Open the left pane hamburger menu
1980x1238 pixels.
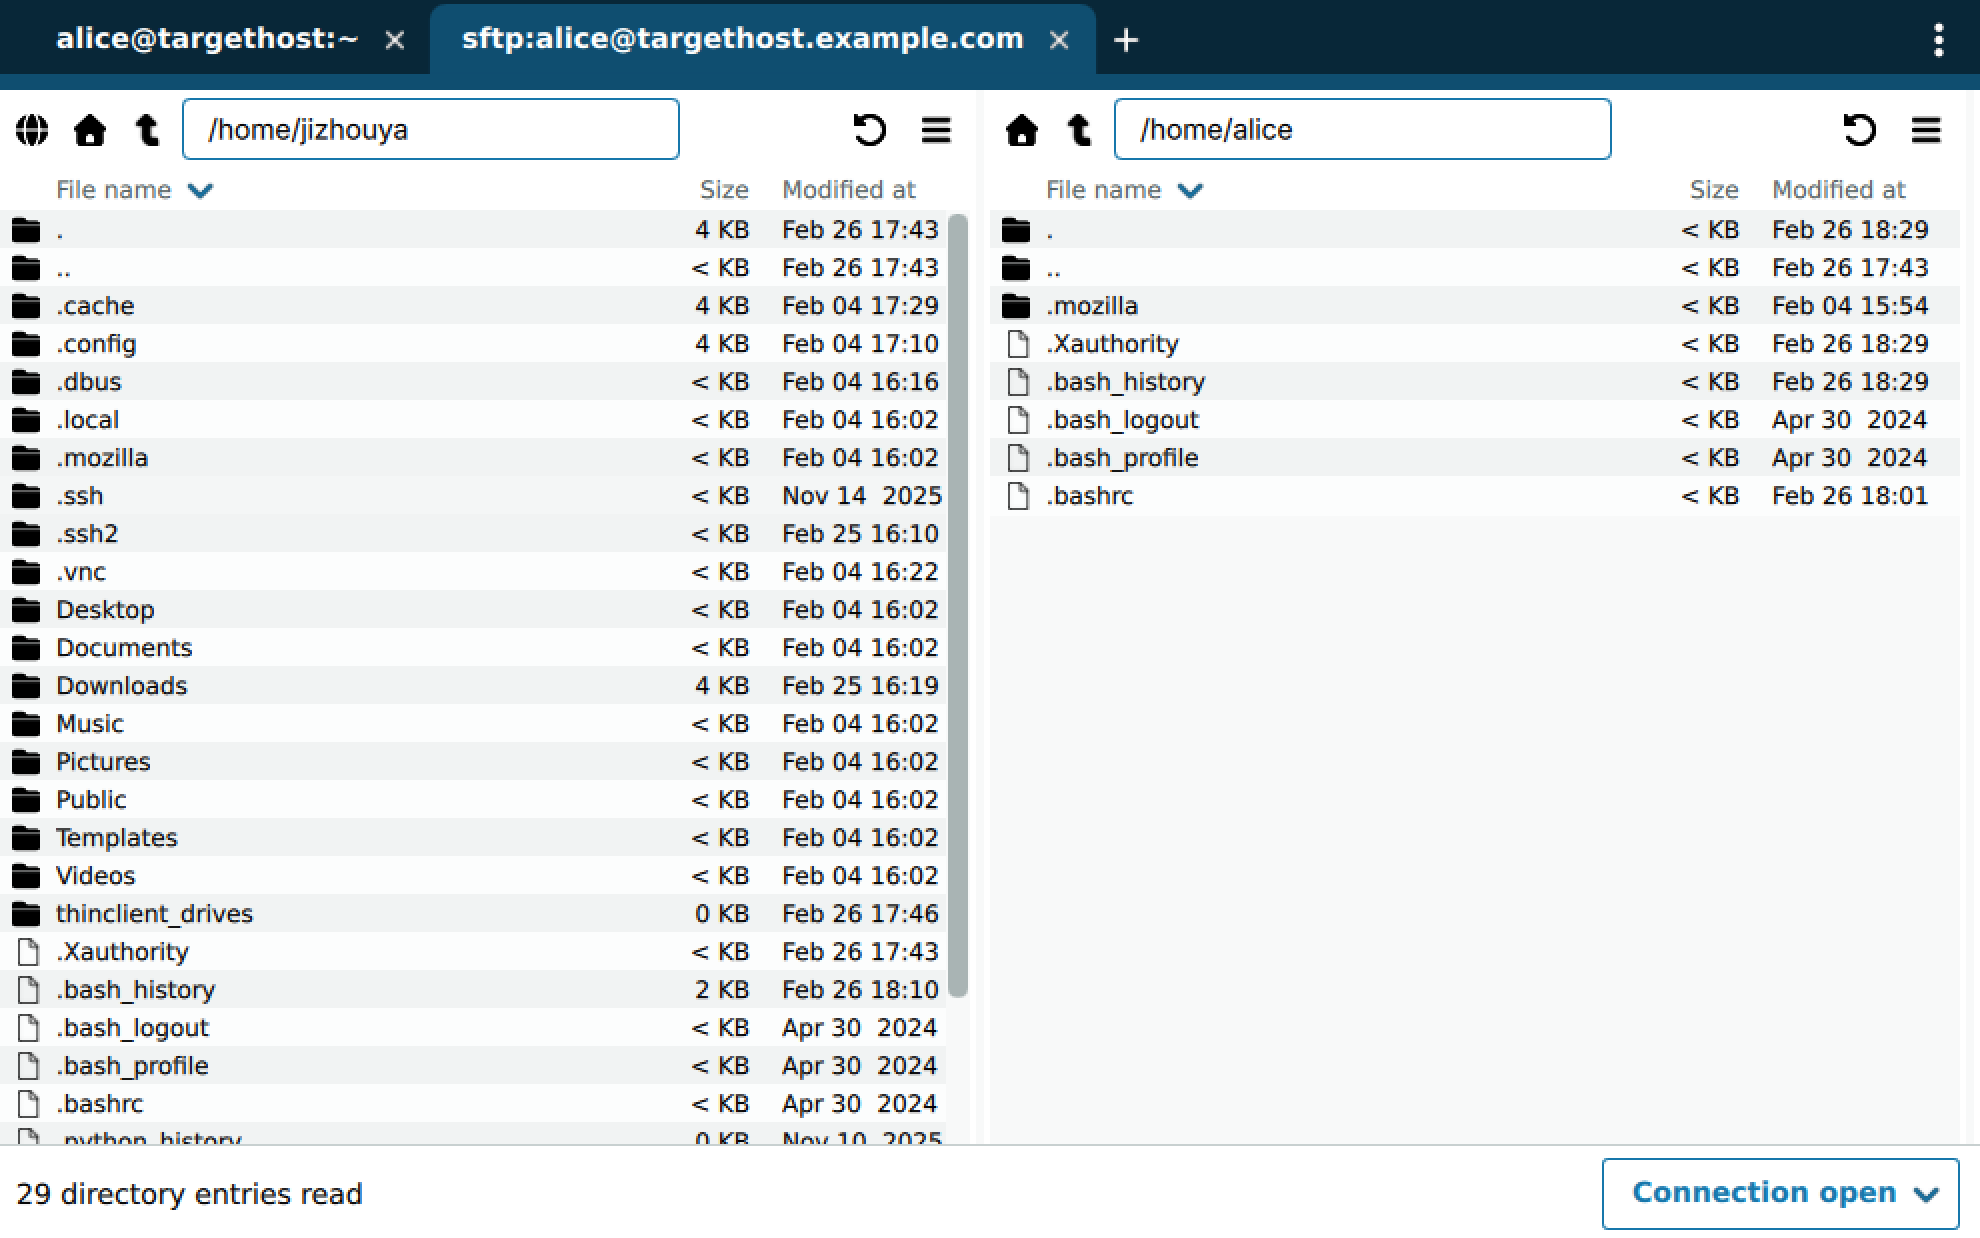pyautogui.click(x=936, y=130)
